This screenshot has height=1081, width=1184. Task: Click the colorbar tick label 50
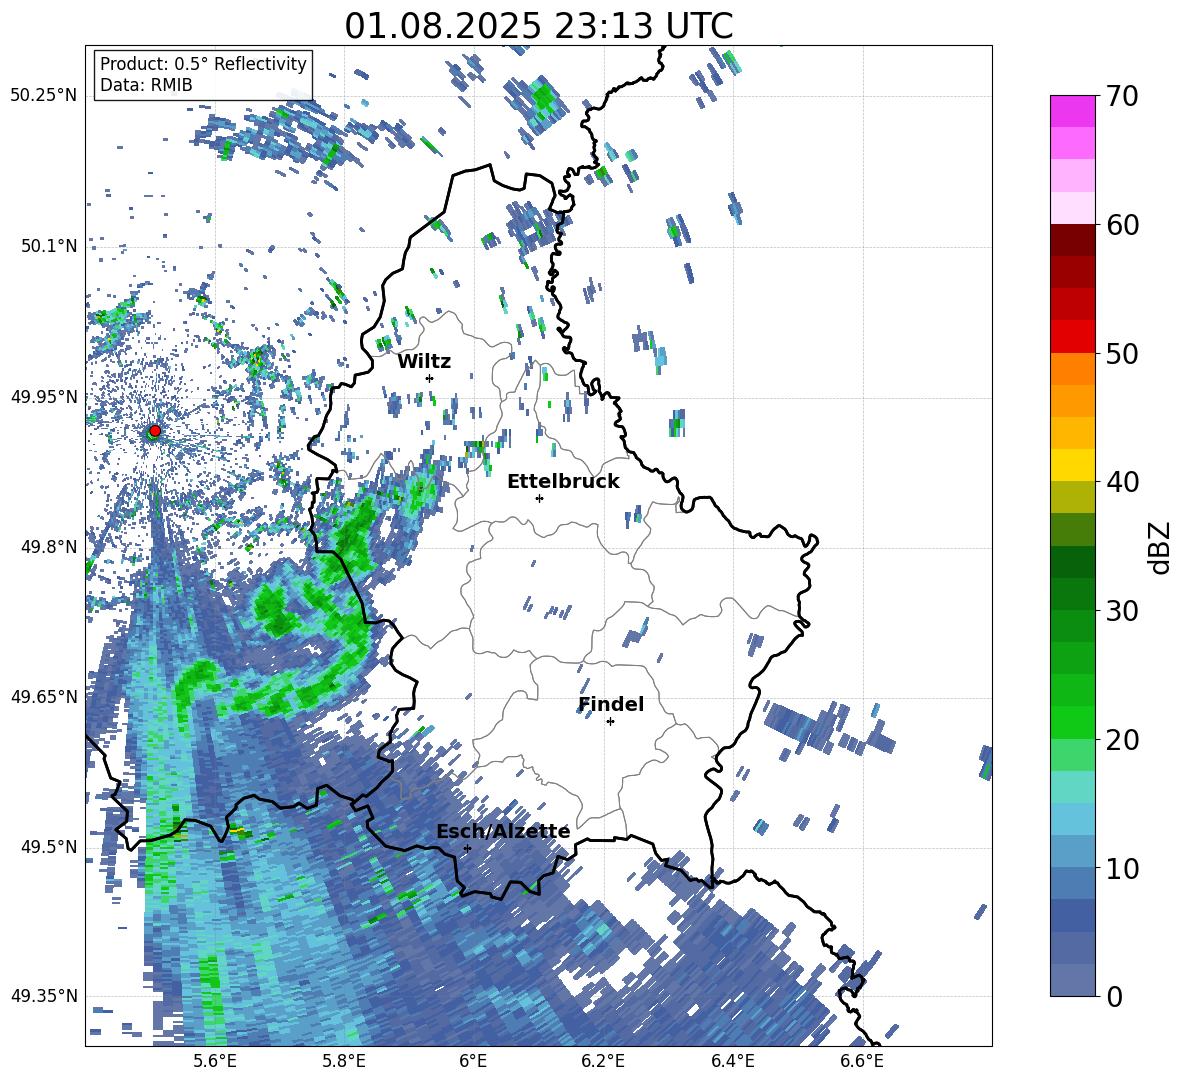(1122, 354)
